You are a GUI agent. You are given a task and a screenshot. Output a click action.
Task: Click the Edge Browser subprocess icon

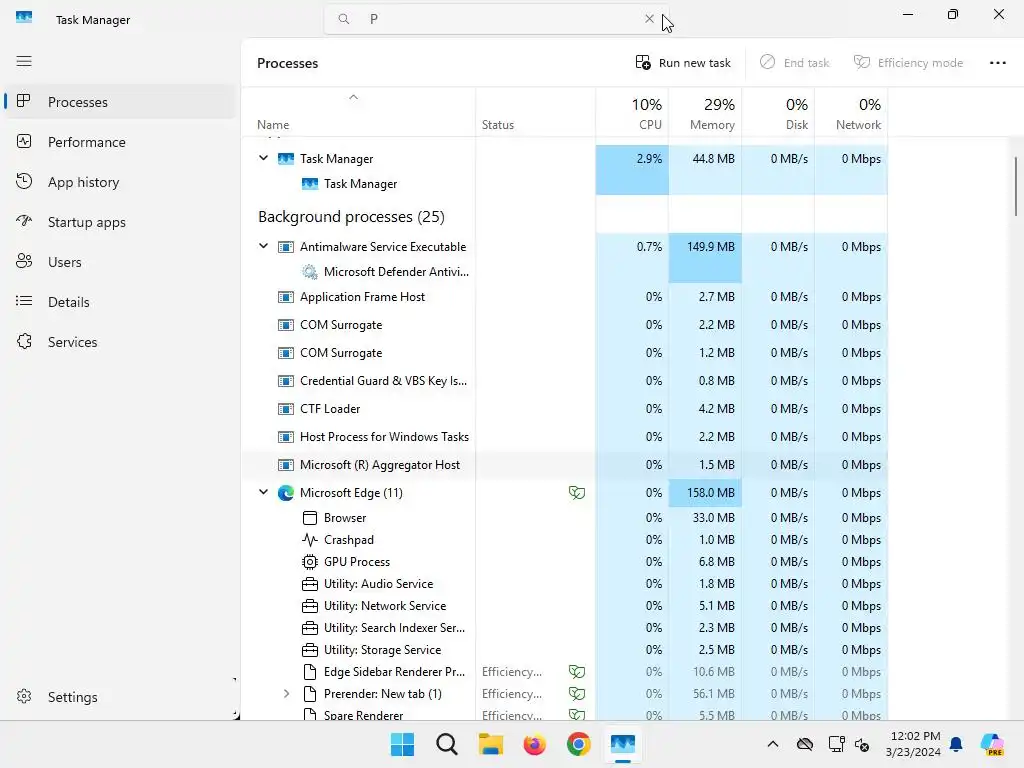tap(310, 518)
